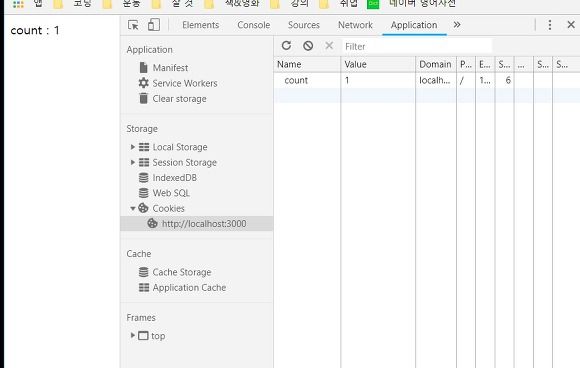Toggle the device toolbar icon
Image resolution: width=580 pixels, height=368 pixels.
154,25
